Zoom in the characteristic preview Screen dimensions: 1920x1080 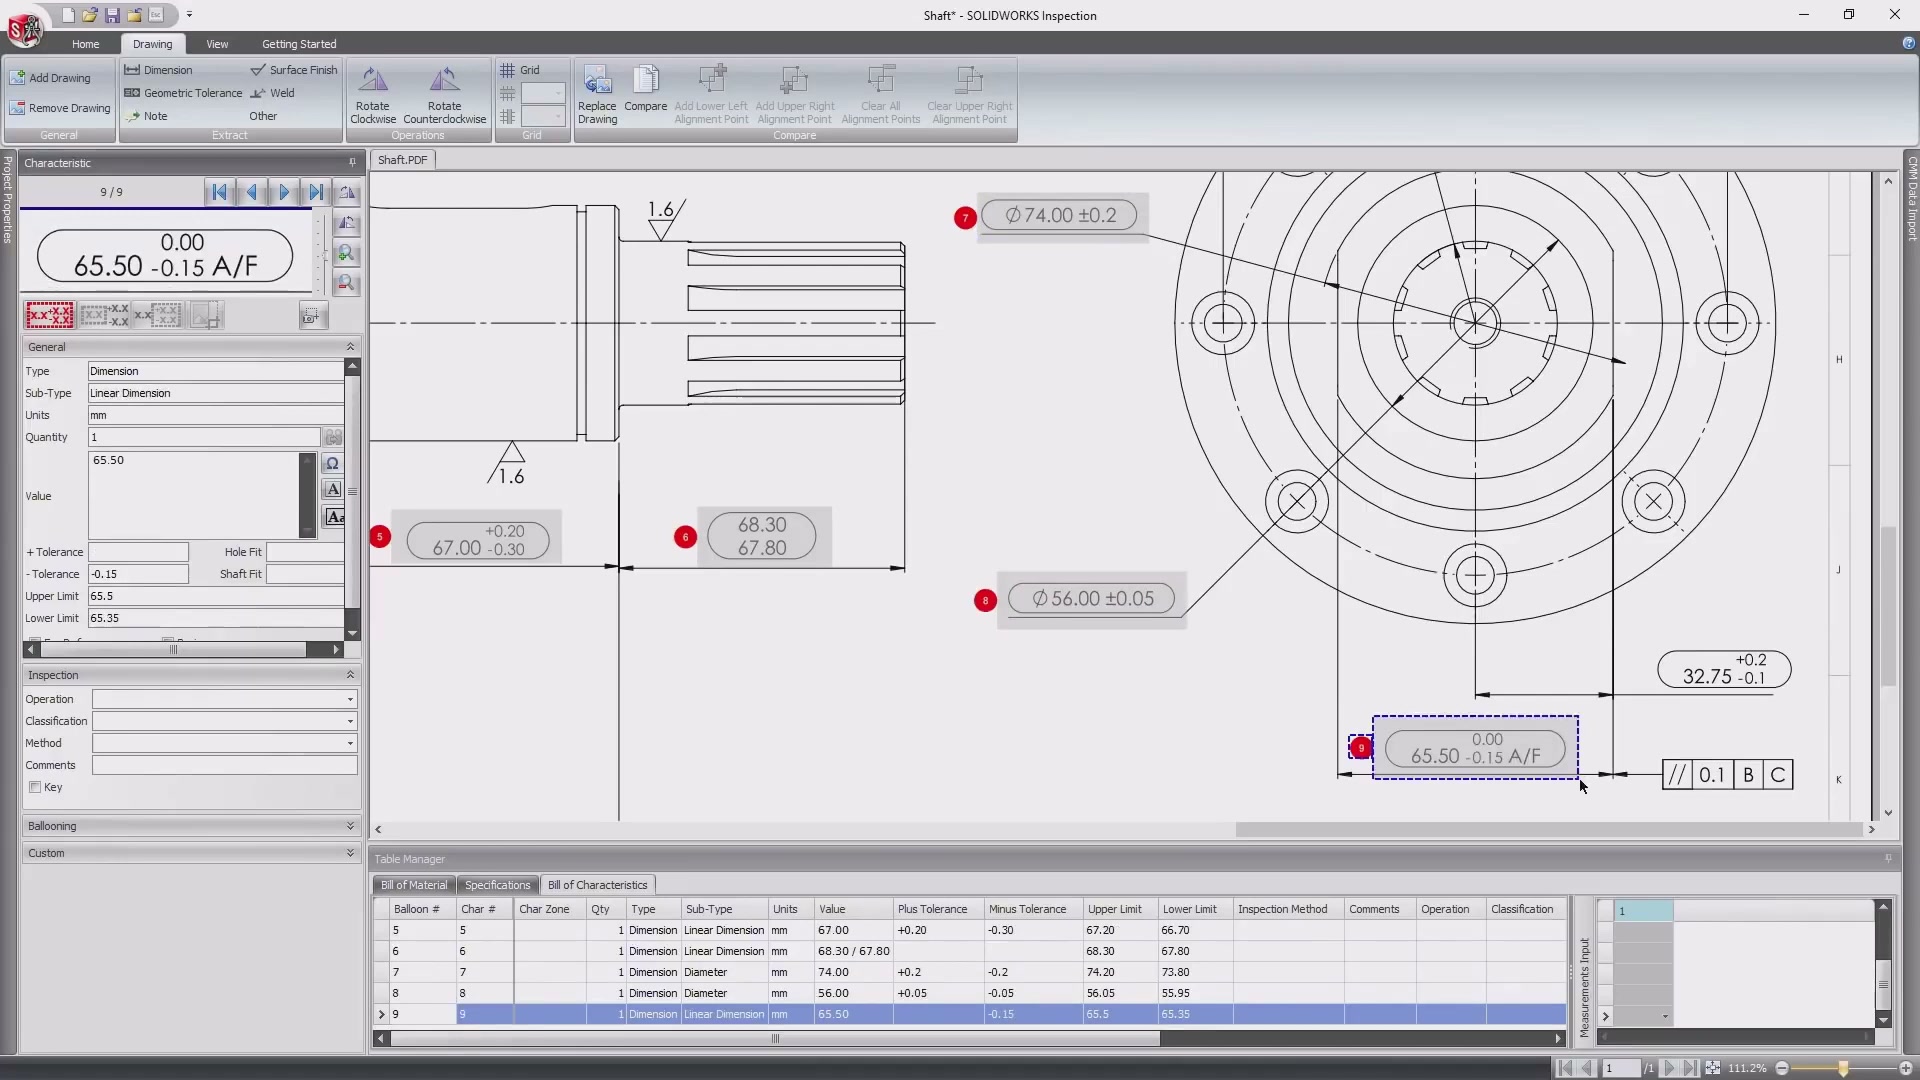click(x=346, y=254)
